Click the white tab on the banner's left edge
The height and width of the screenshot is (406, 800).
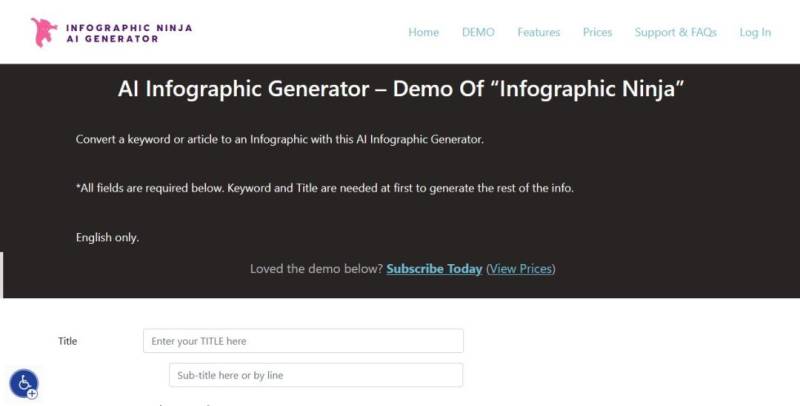[x=2, y=275]
